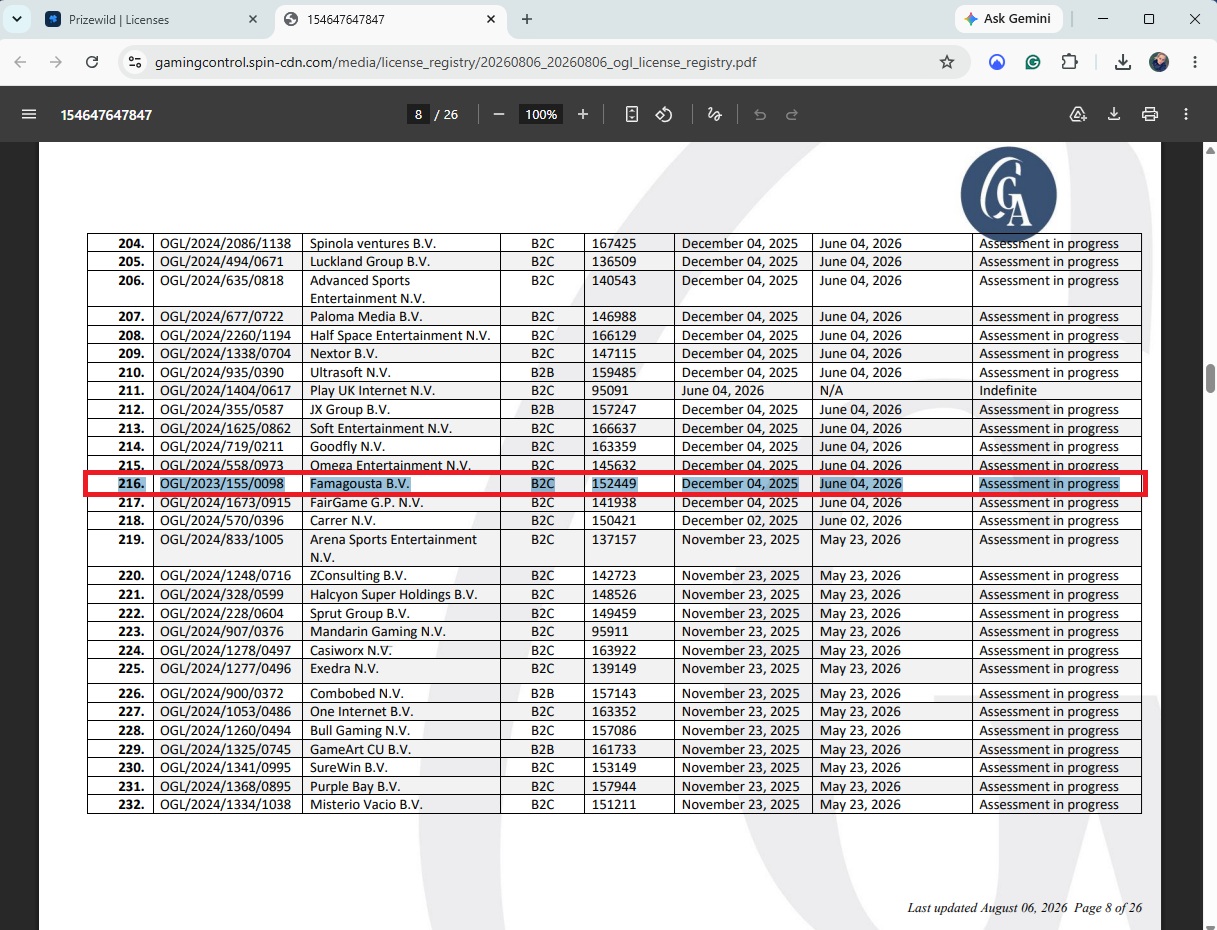Image resolution: width=1217 pixels, height=930 pixels.
Task: Click Combobed N.V. cell
Action: click(x=401, y=693)
